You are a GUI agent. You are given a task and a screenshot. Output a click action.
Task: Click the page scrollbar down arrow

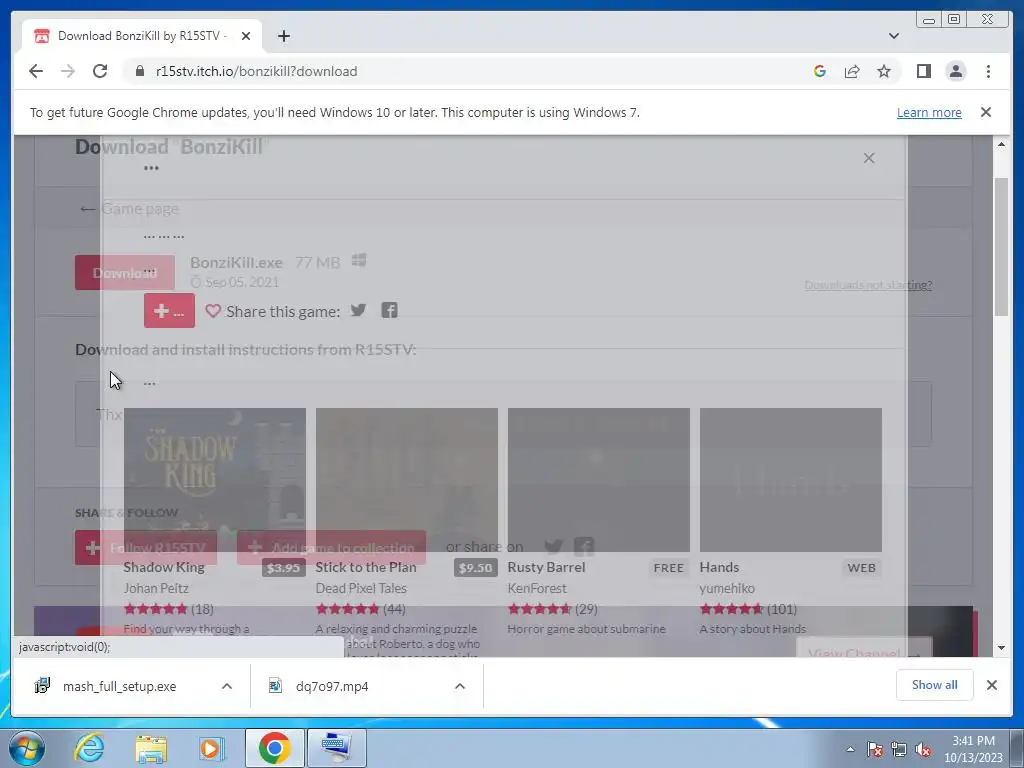pyautogui.click(x=1001, y=648)
